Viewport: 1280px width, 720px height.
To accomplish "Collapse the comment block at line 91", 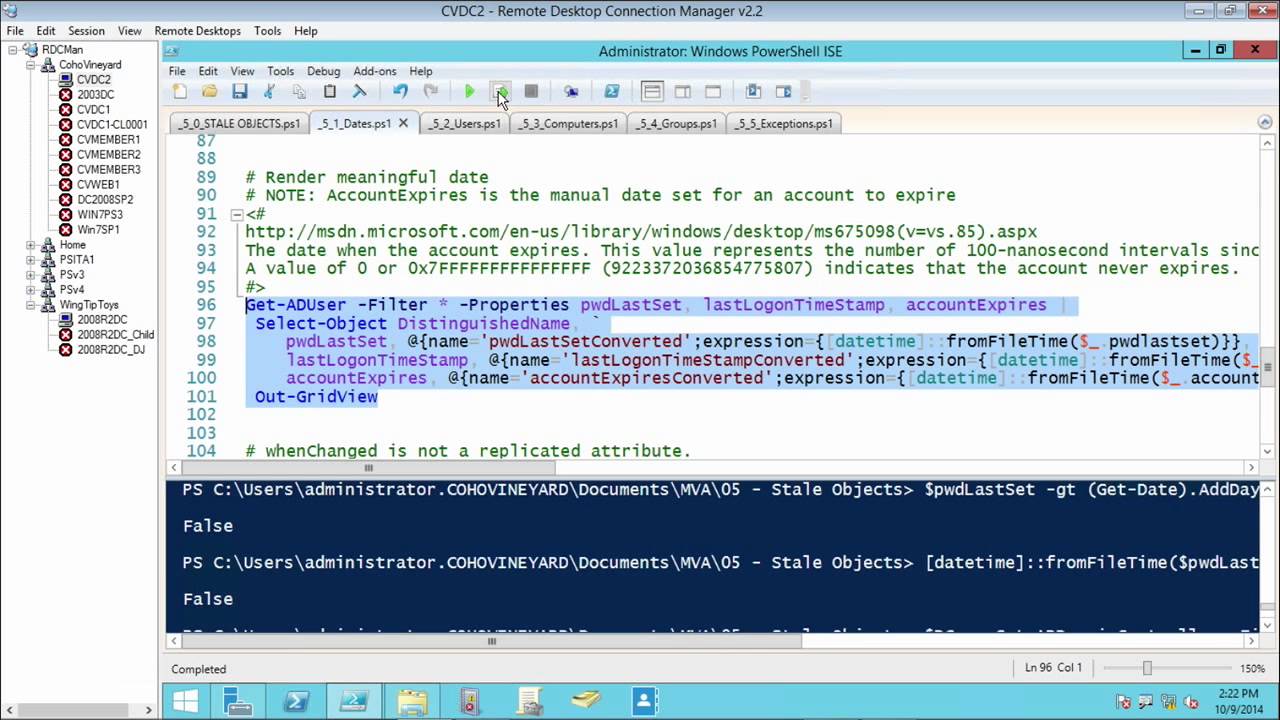I will point(236,214).
